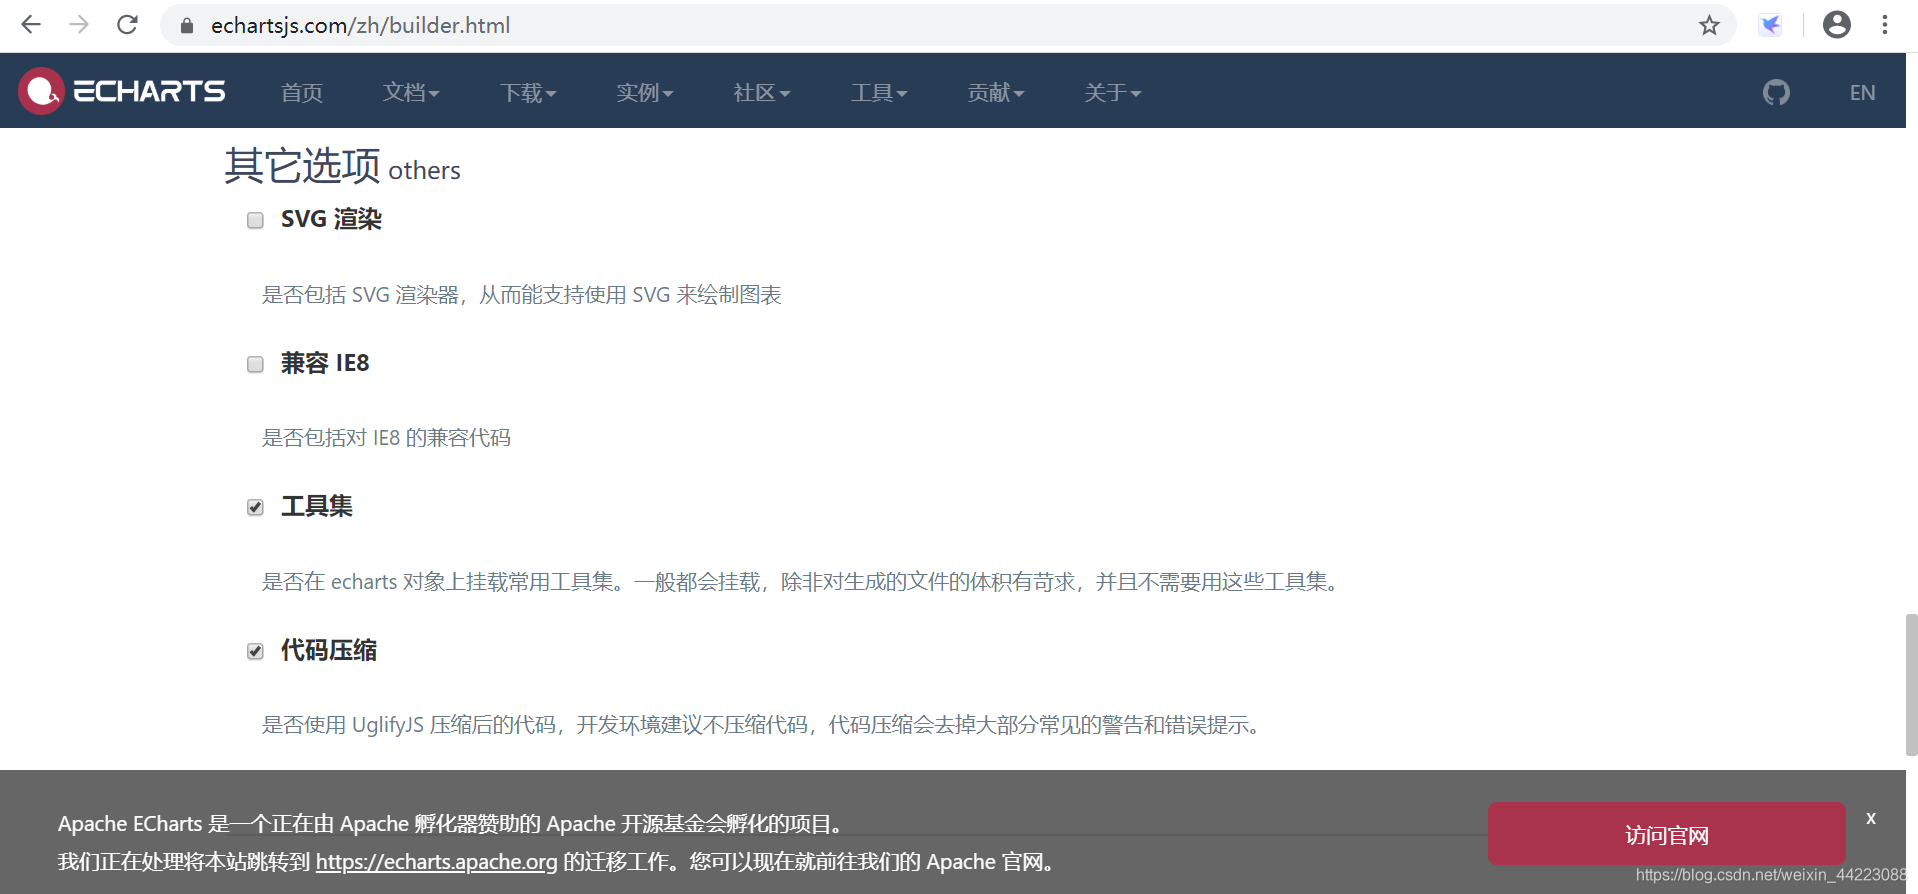Screen dimensions: 1918x894
Task: Uncheck the 代码压缩 checkbox
Action: [x=255, y=651]
